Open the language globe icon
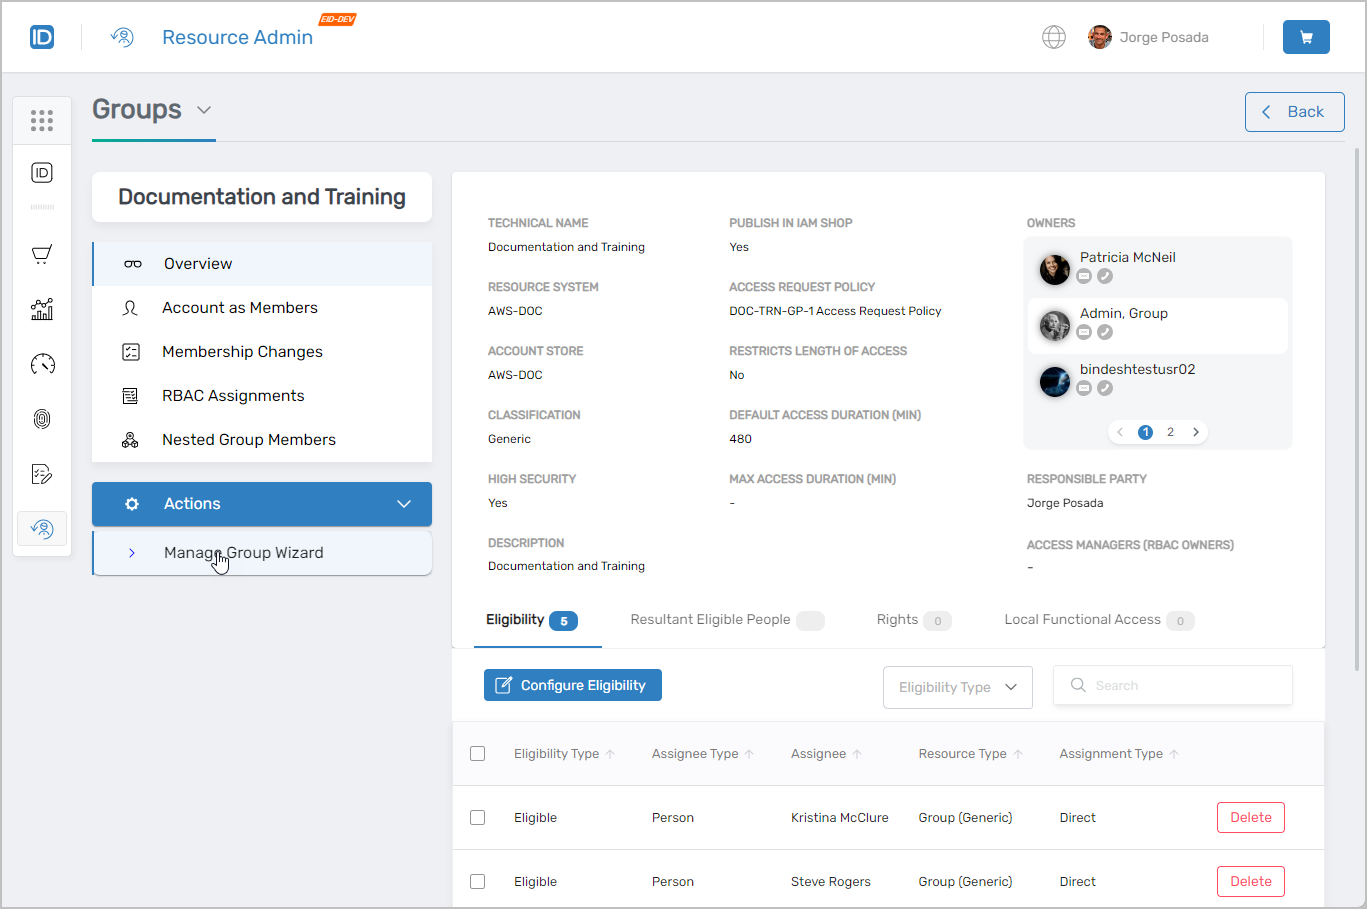This screenshot has height=909, width=1367. point(1053,37)
